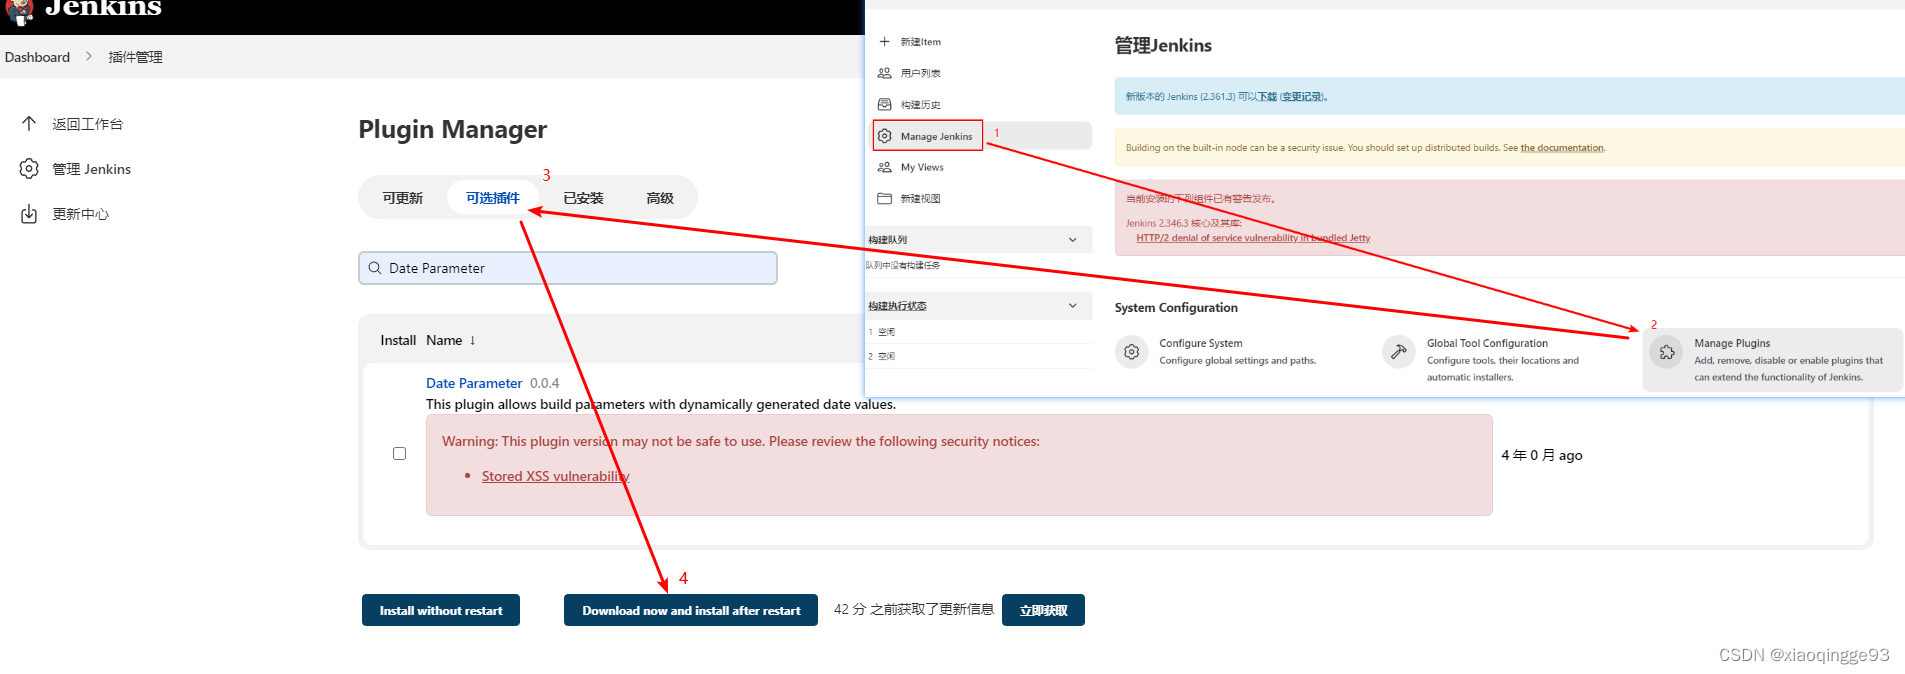Open Manage Jenkins in the side menu

point(936,136)
